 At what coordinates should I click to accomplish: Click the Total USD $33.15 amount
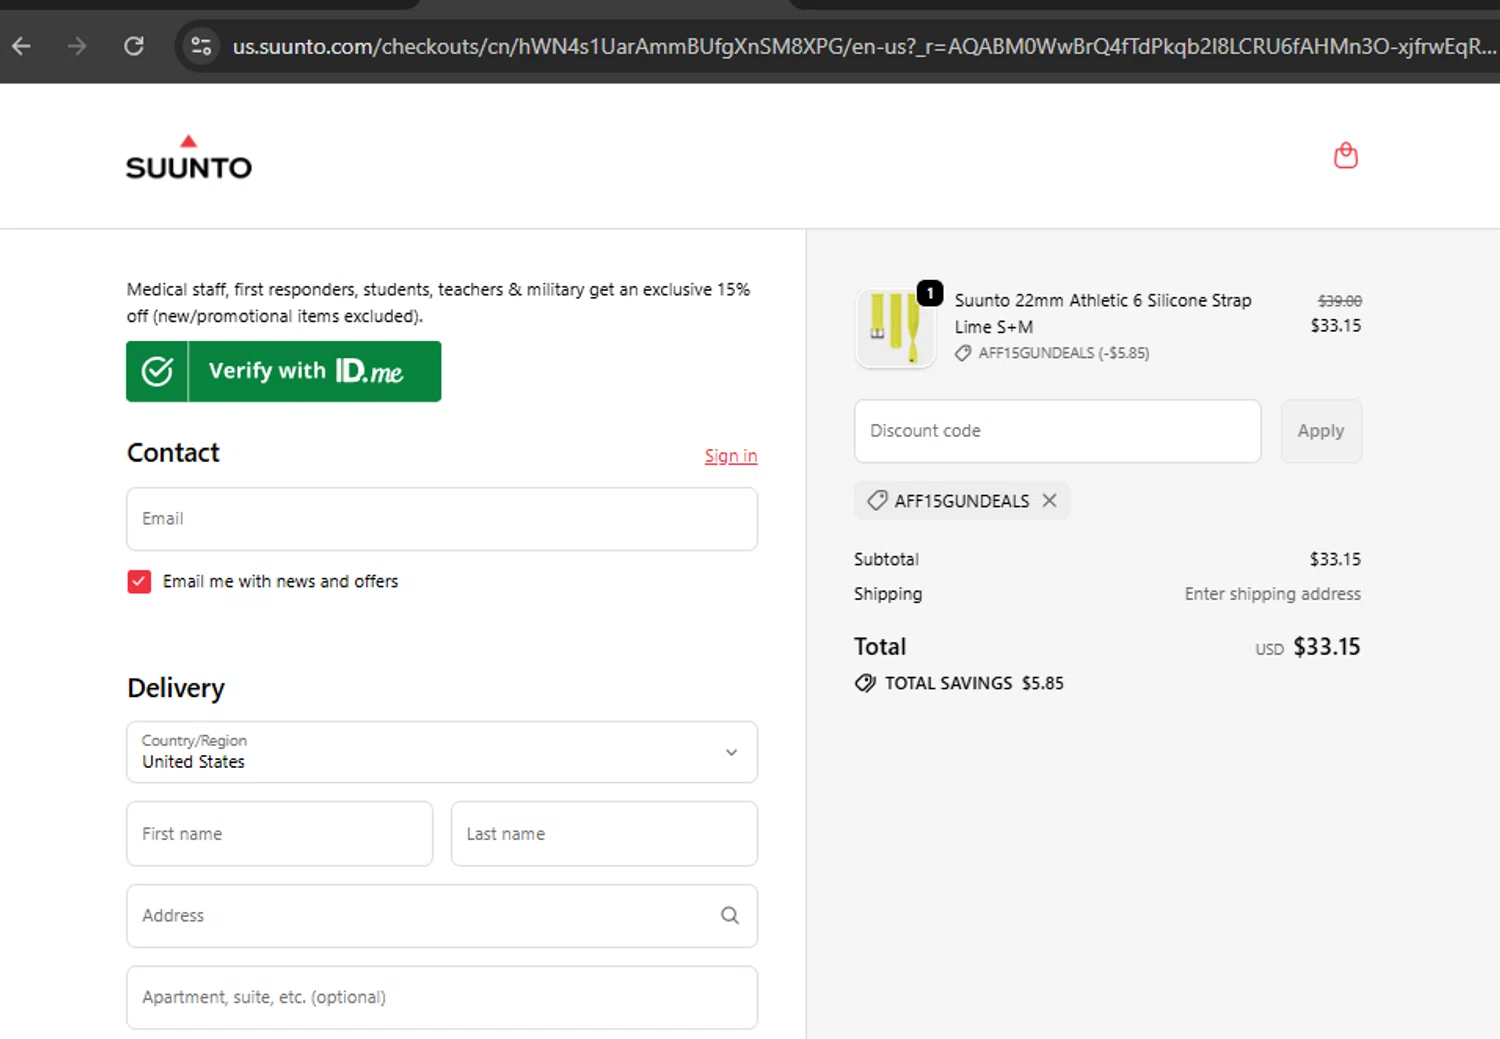tap(1326, 647)
